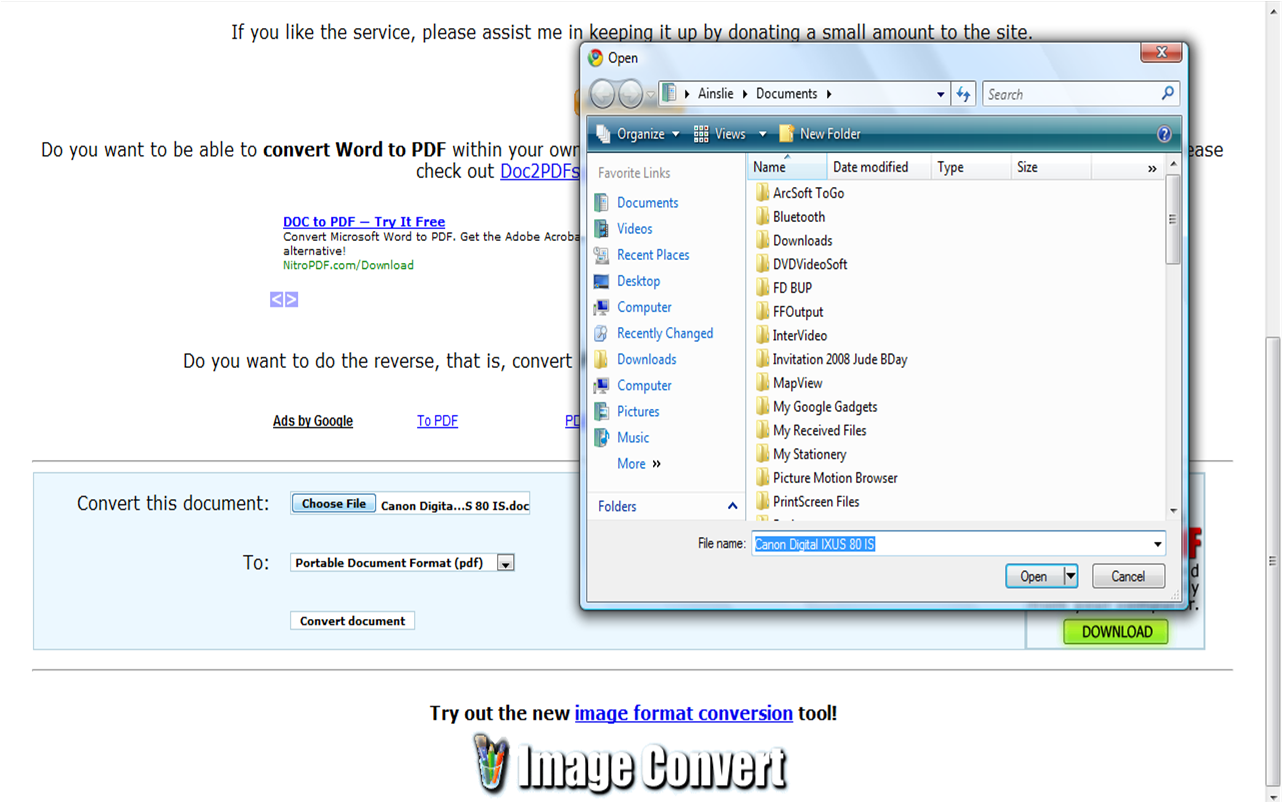Open the Organize menu
This screenshot has height=803, width=1285.
click(638, 134)
